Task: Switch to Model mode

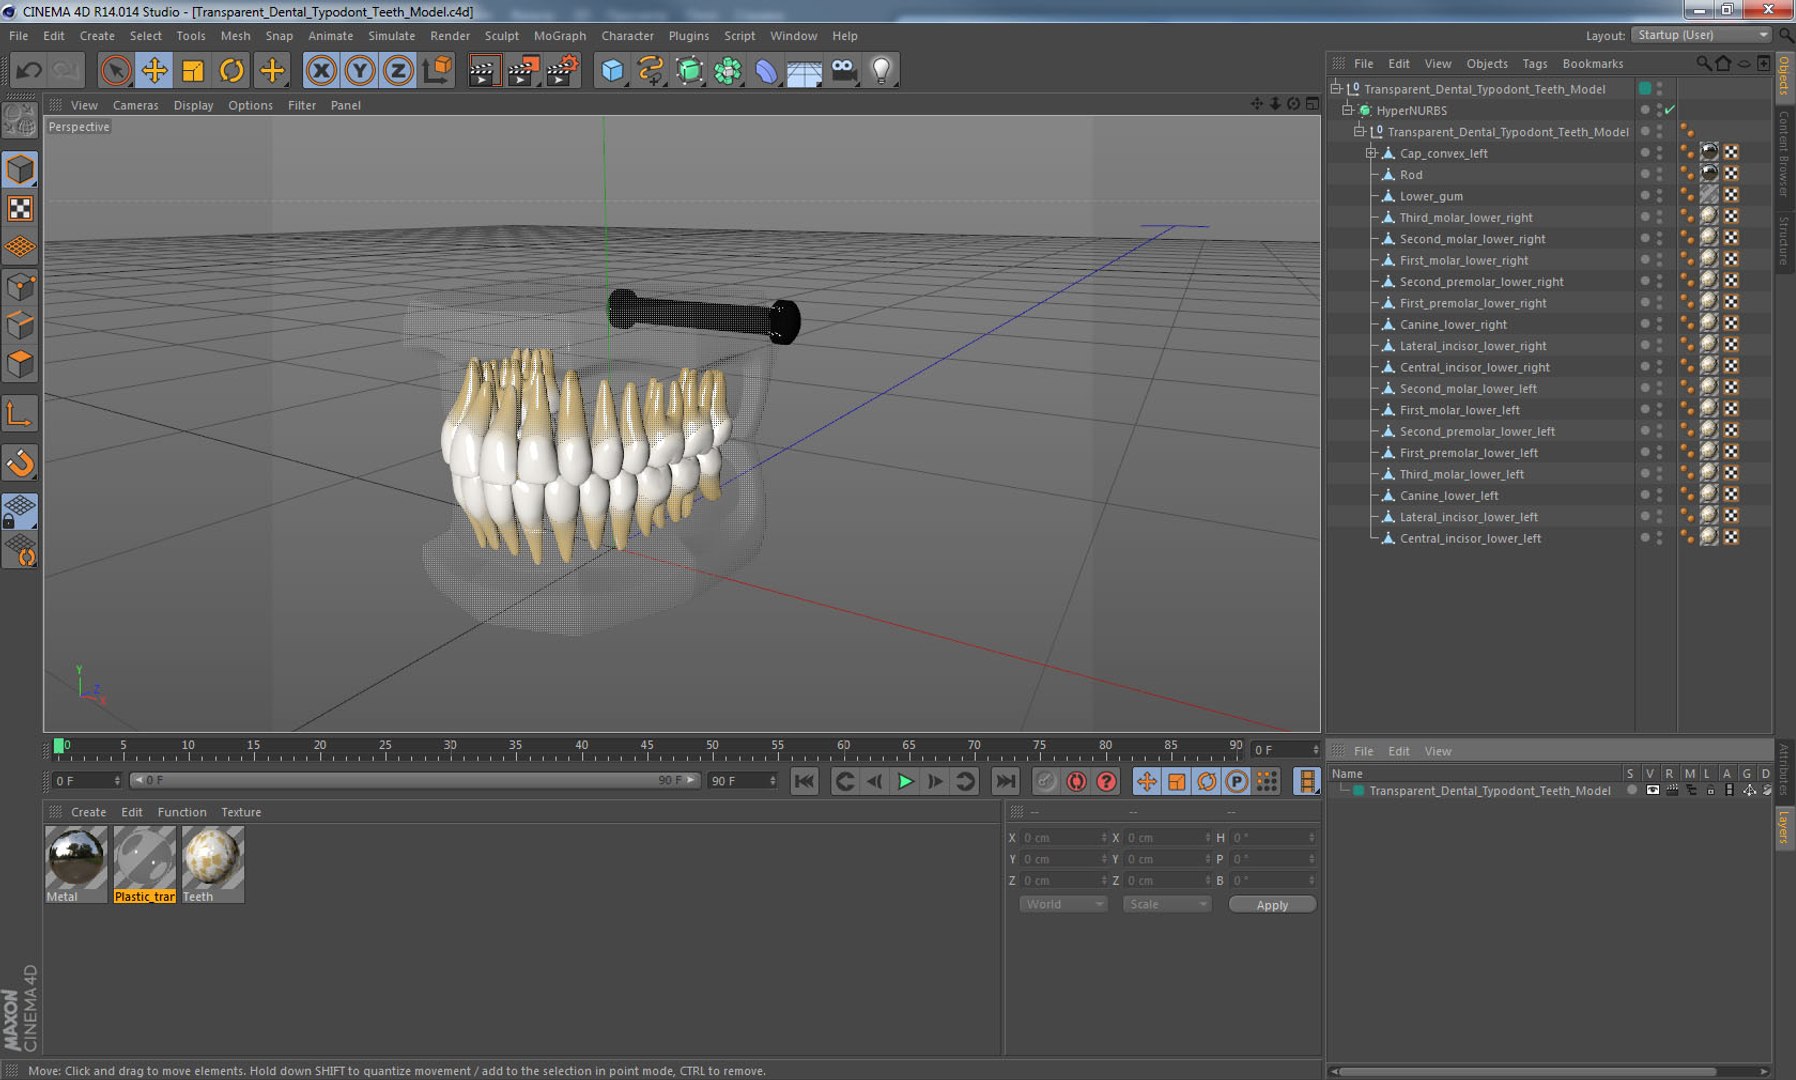Action: [x=20, y=170]
